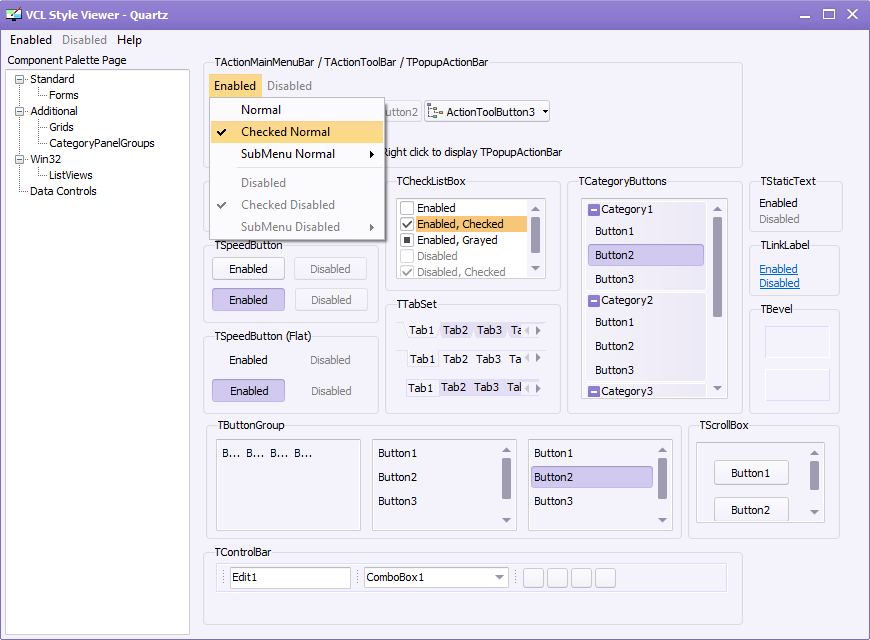Click TScrollBox scroll down arrow

[815, 512]
